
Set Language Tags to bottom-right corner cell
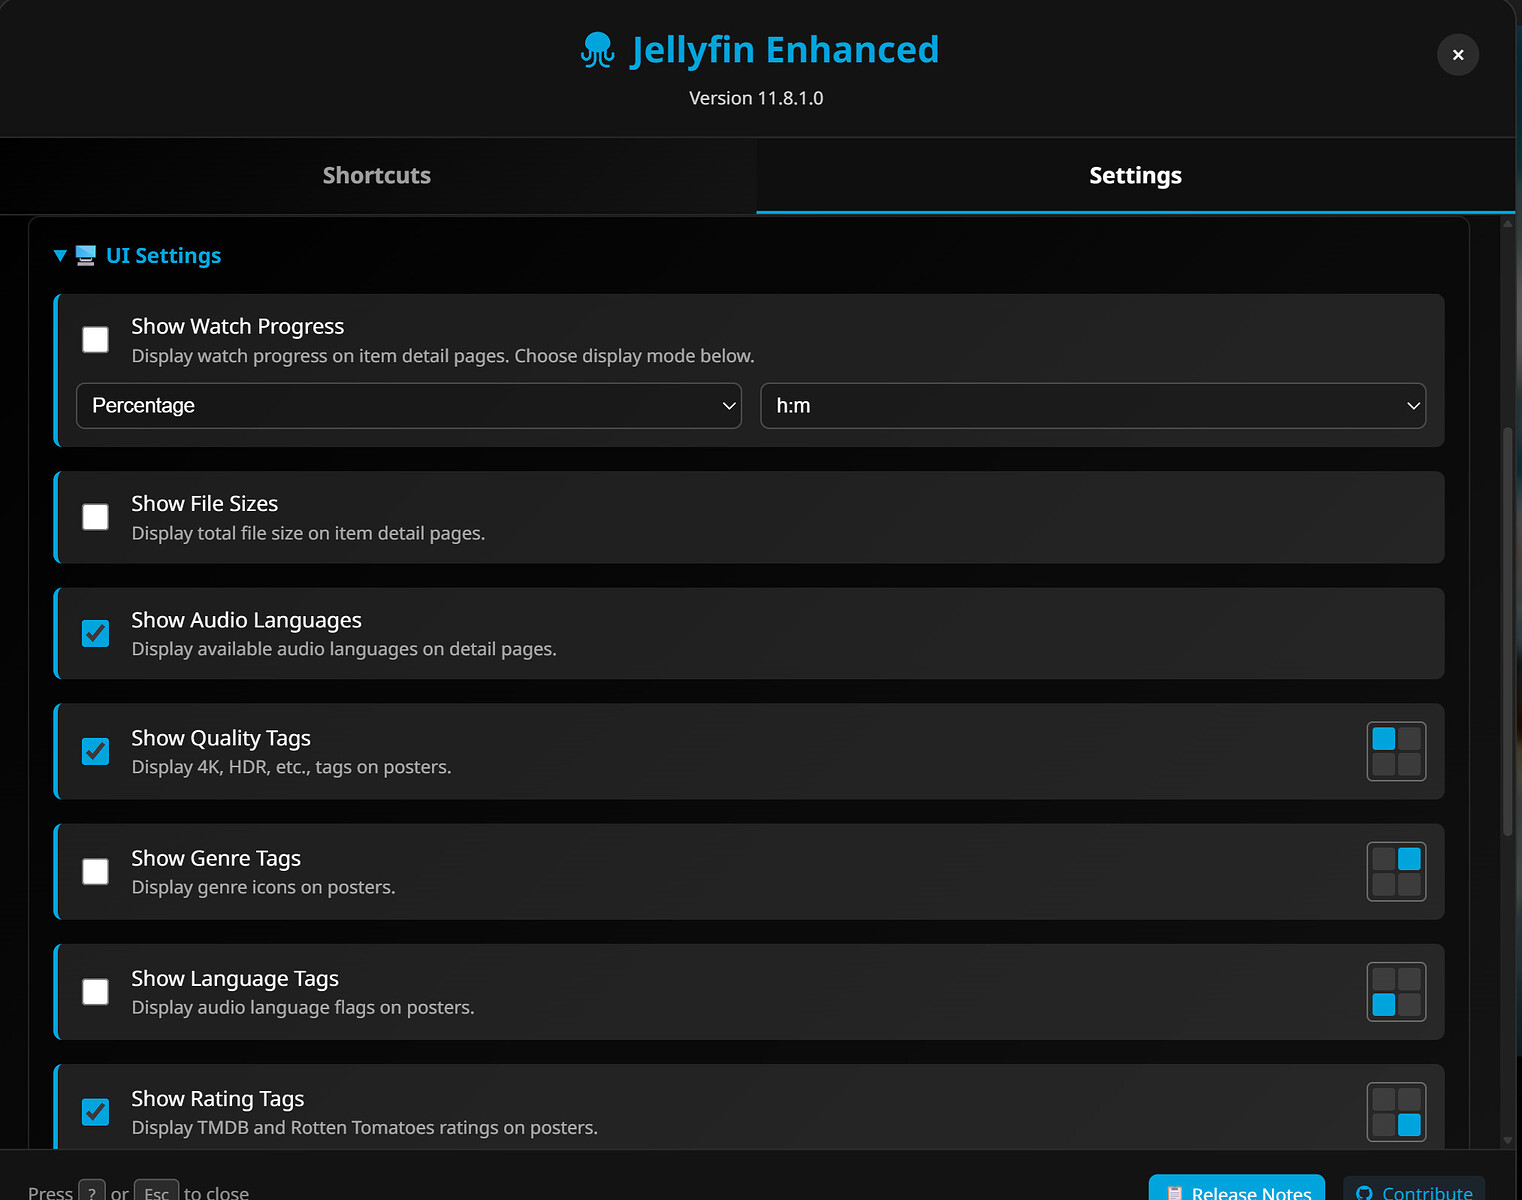pos(1410,1005)
